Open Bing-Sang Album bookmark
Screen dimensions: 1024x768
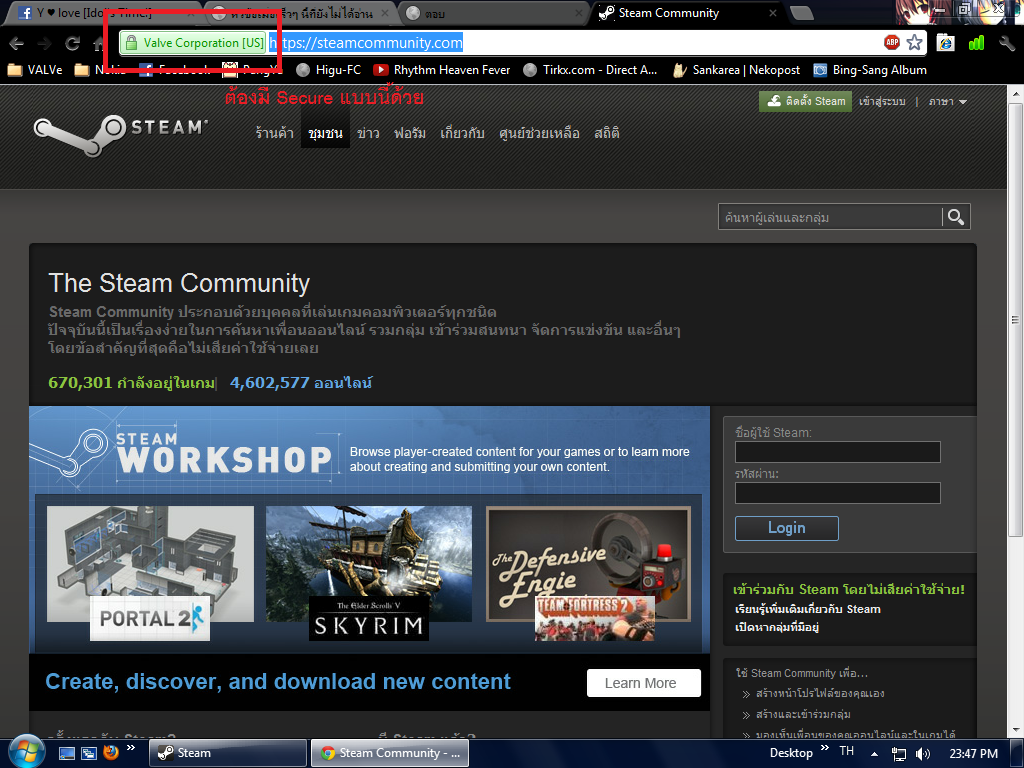pyautogui.click(x=870, y=70)
